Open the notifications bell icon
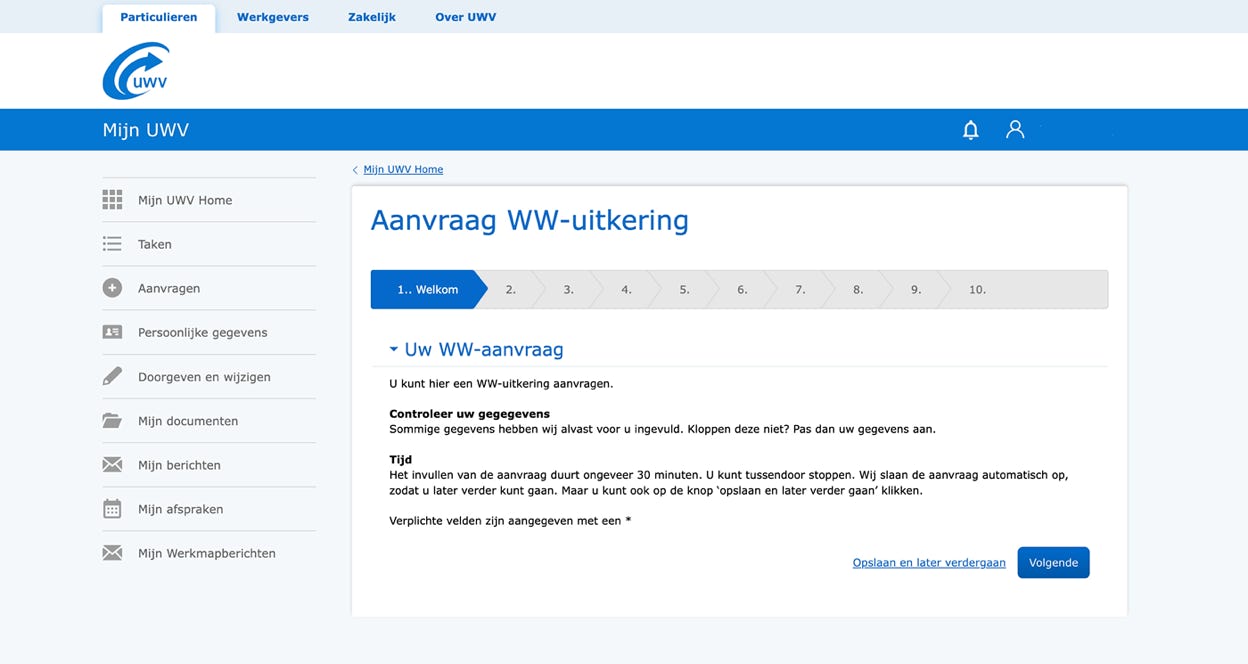This screenshot has width=1248, height=664. [x=970, y=130]
